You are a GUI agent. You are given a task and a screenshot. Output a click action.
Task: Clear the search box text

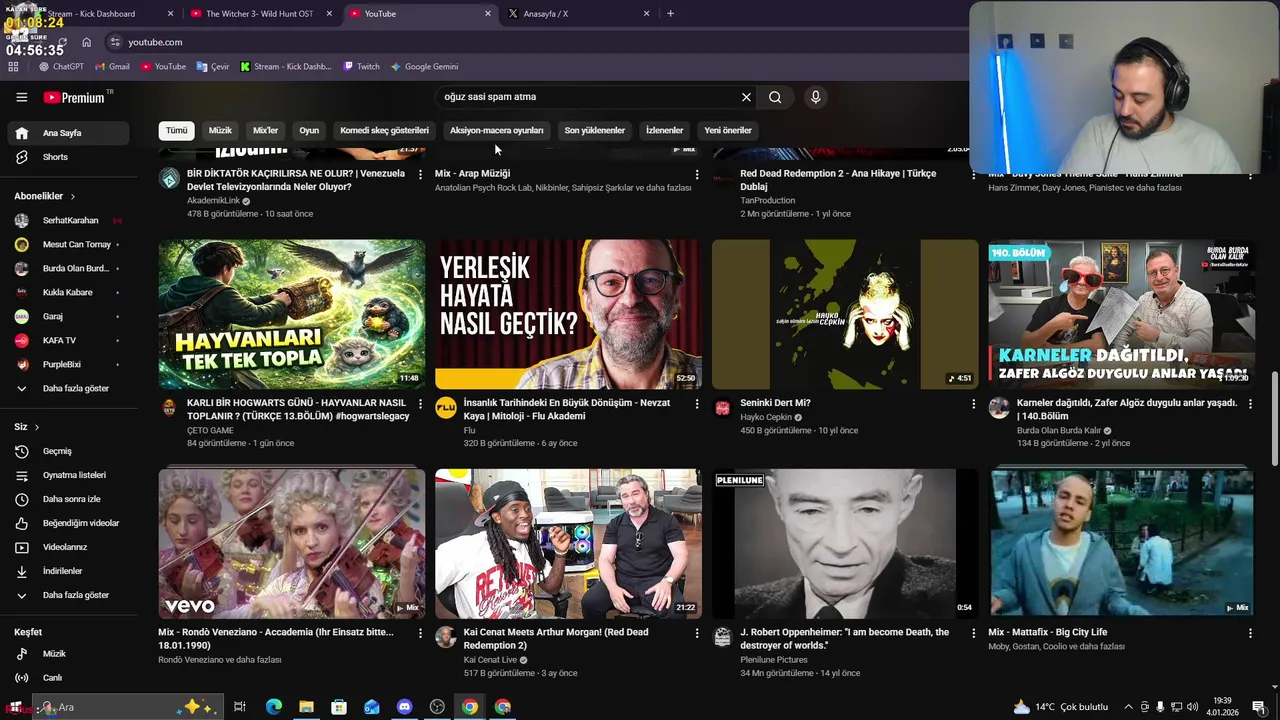pos(746,97)
